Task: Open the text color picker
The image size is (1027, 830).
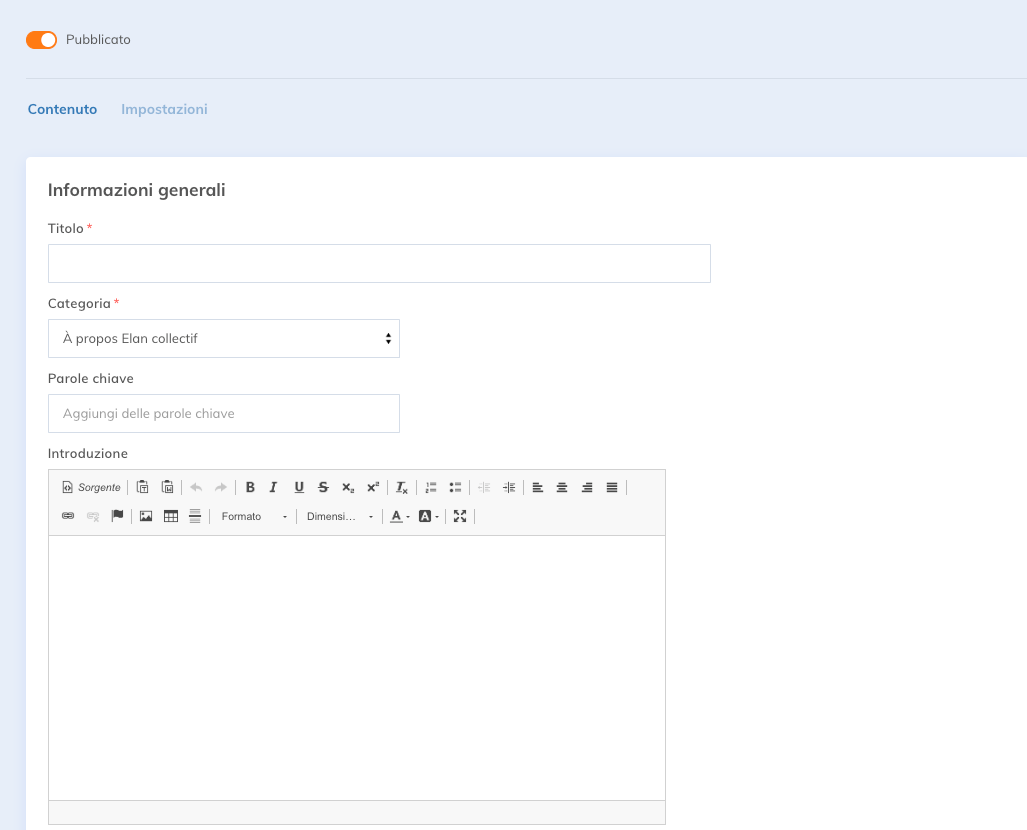Action: coord(400,516)
